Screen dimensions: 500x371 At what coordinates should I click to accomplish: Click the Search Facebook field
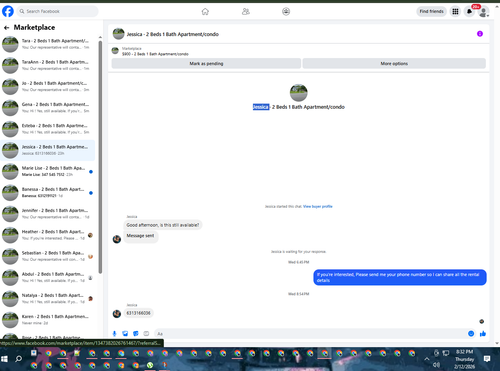pyautogui.click(x=57, y=11)
